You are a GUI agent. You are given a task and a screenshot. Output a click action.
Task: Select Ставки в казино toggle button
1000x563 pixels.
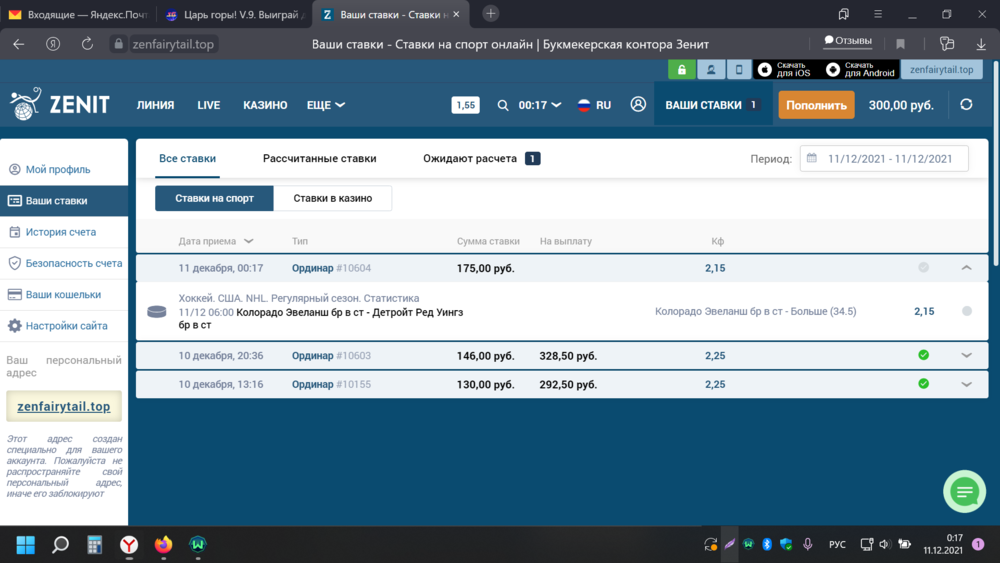coord(332,198)
